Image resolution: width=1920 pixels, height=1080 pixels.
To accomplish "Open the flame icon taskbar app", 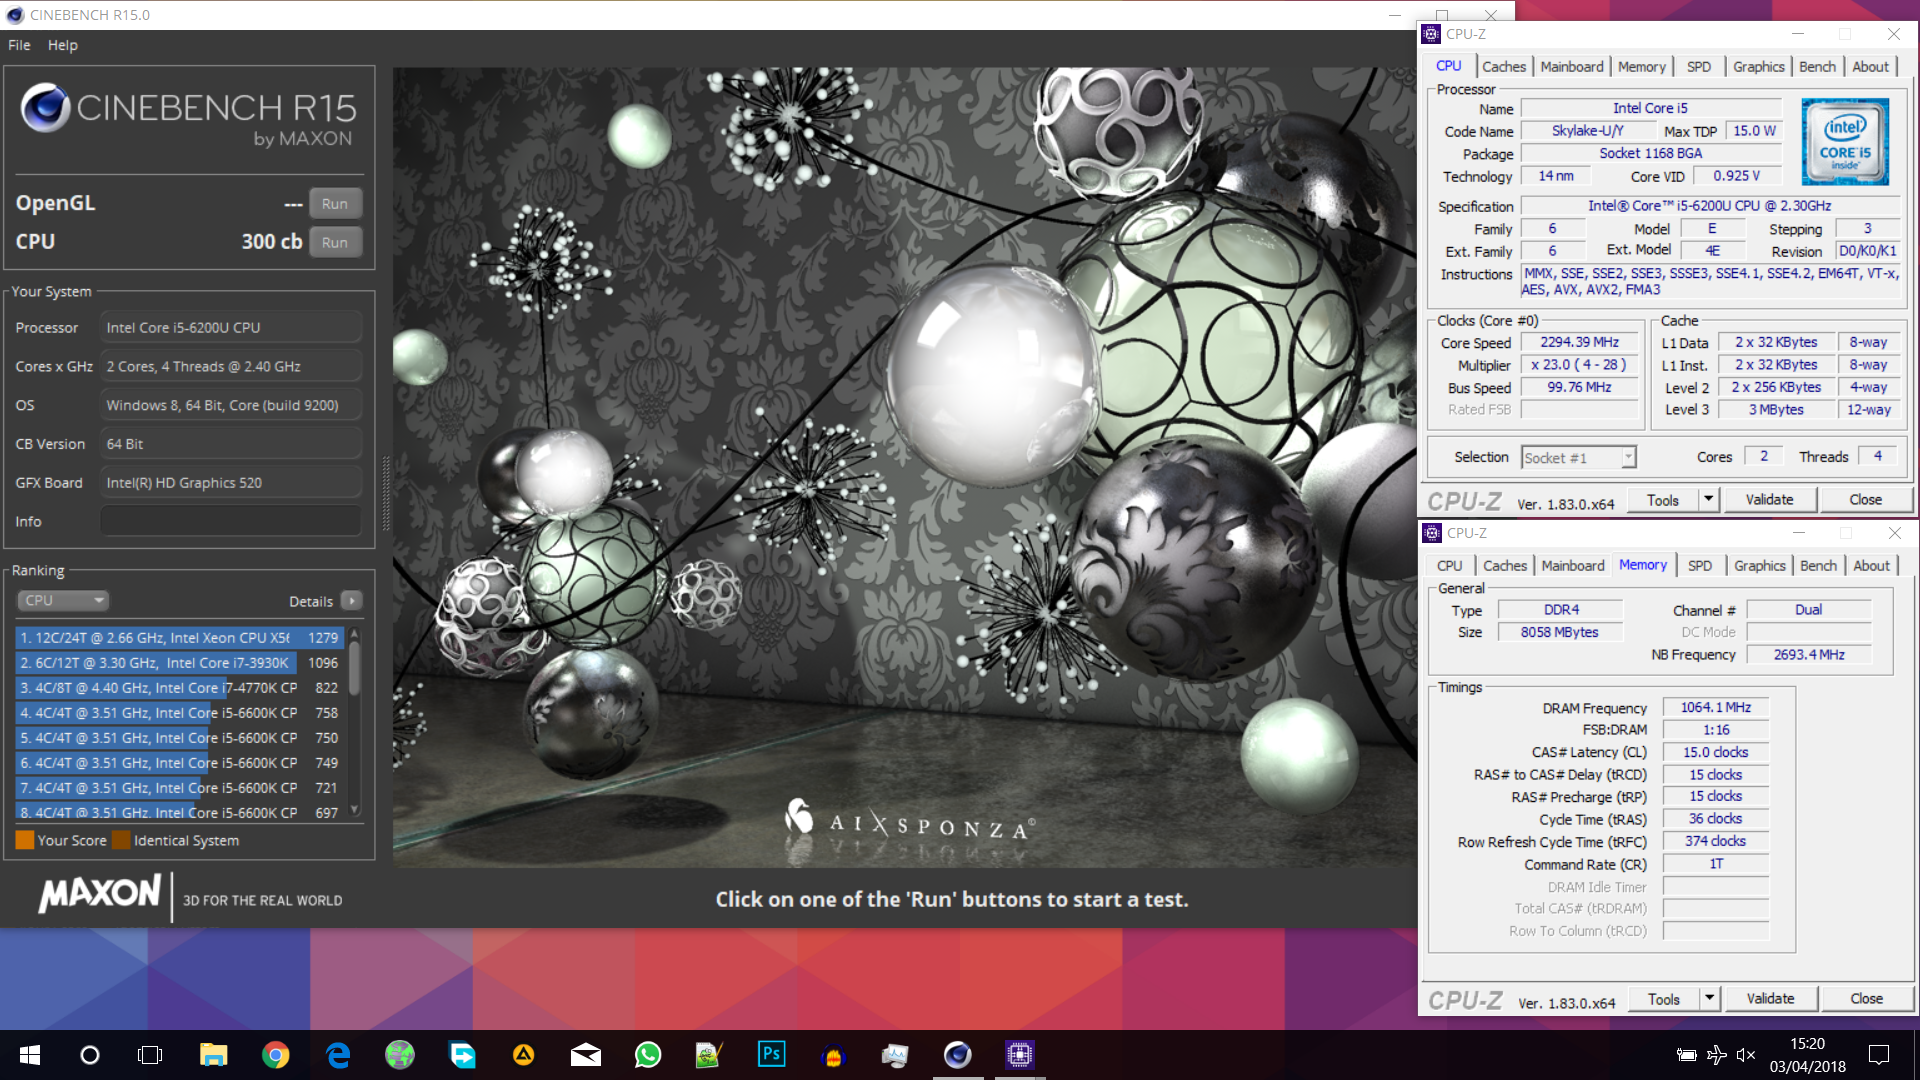I will click(833, 1055).
